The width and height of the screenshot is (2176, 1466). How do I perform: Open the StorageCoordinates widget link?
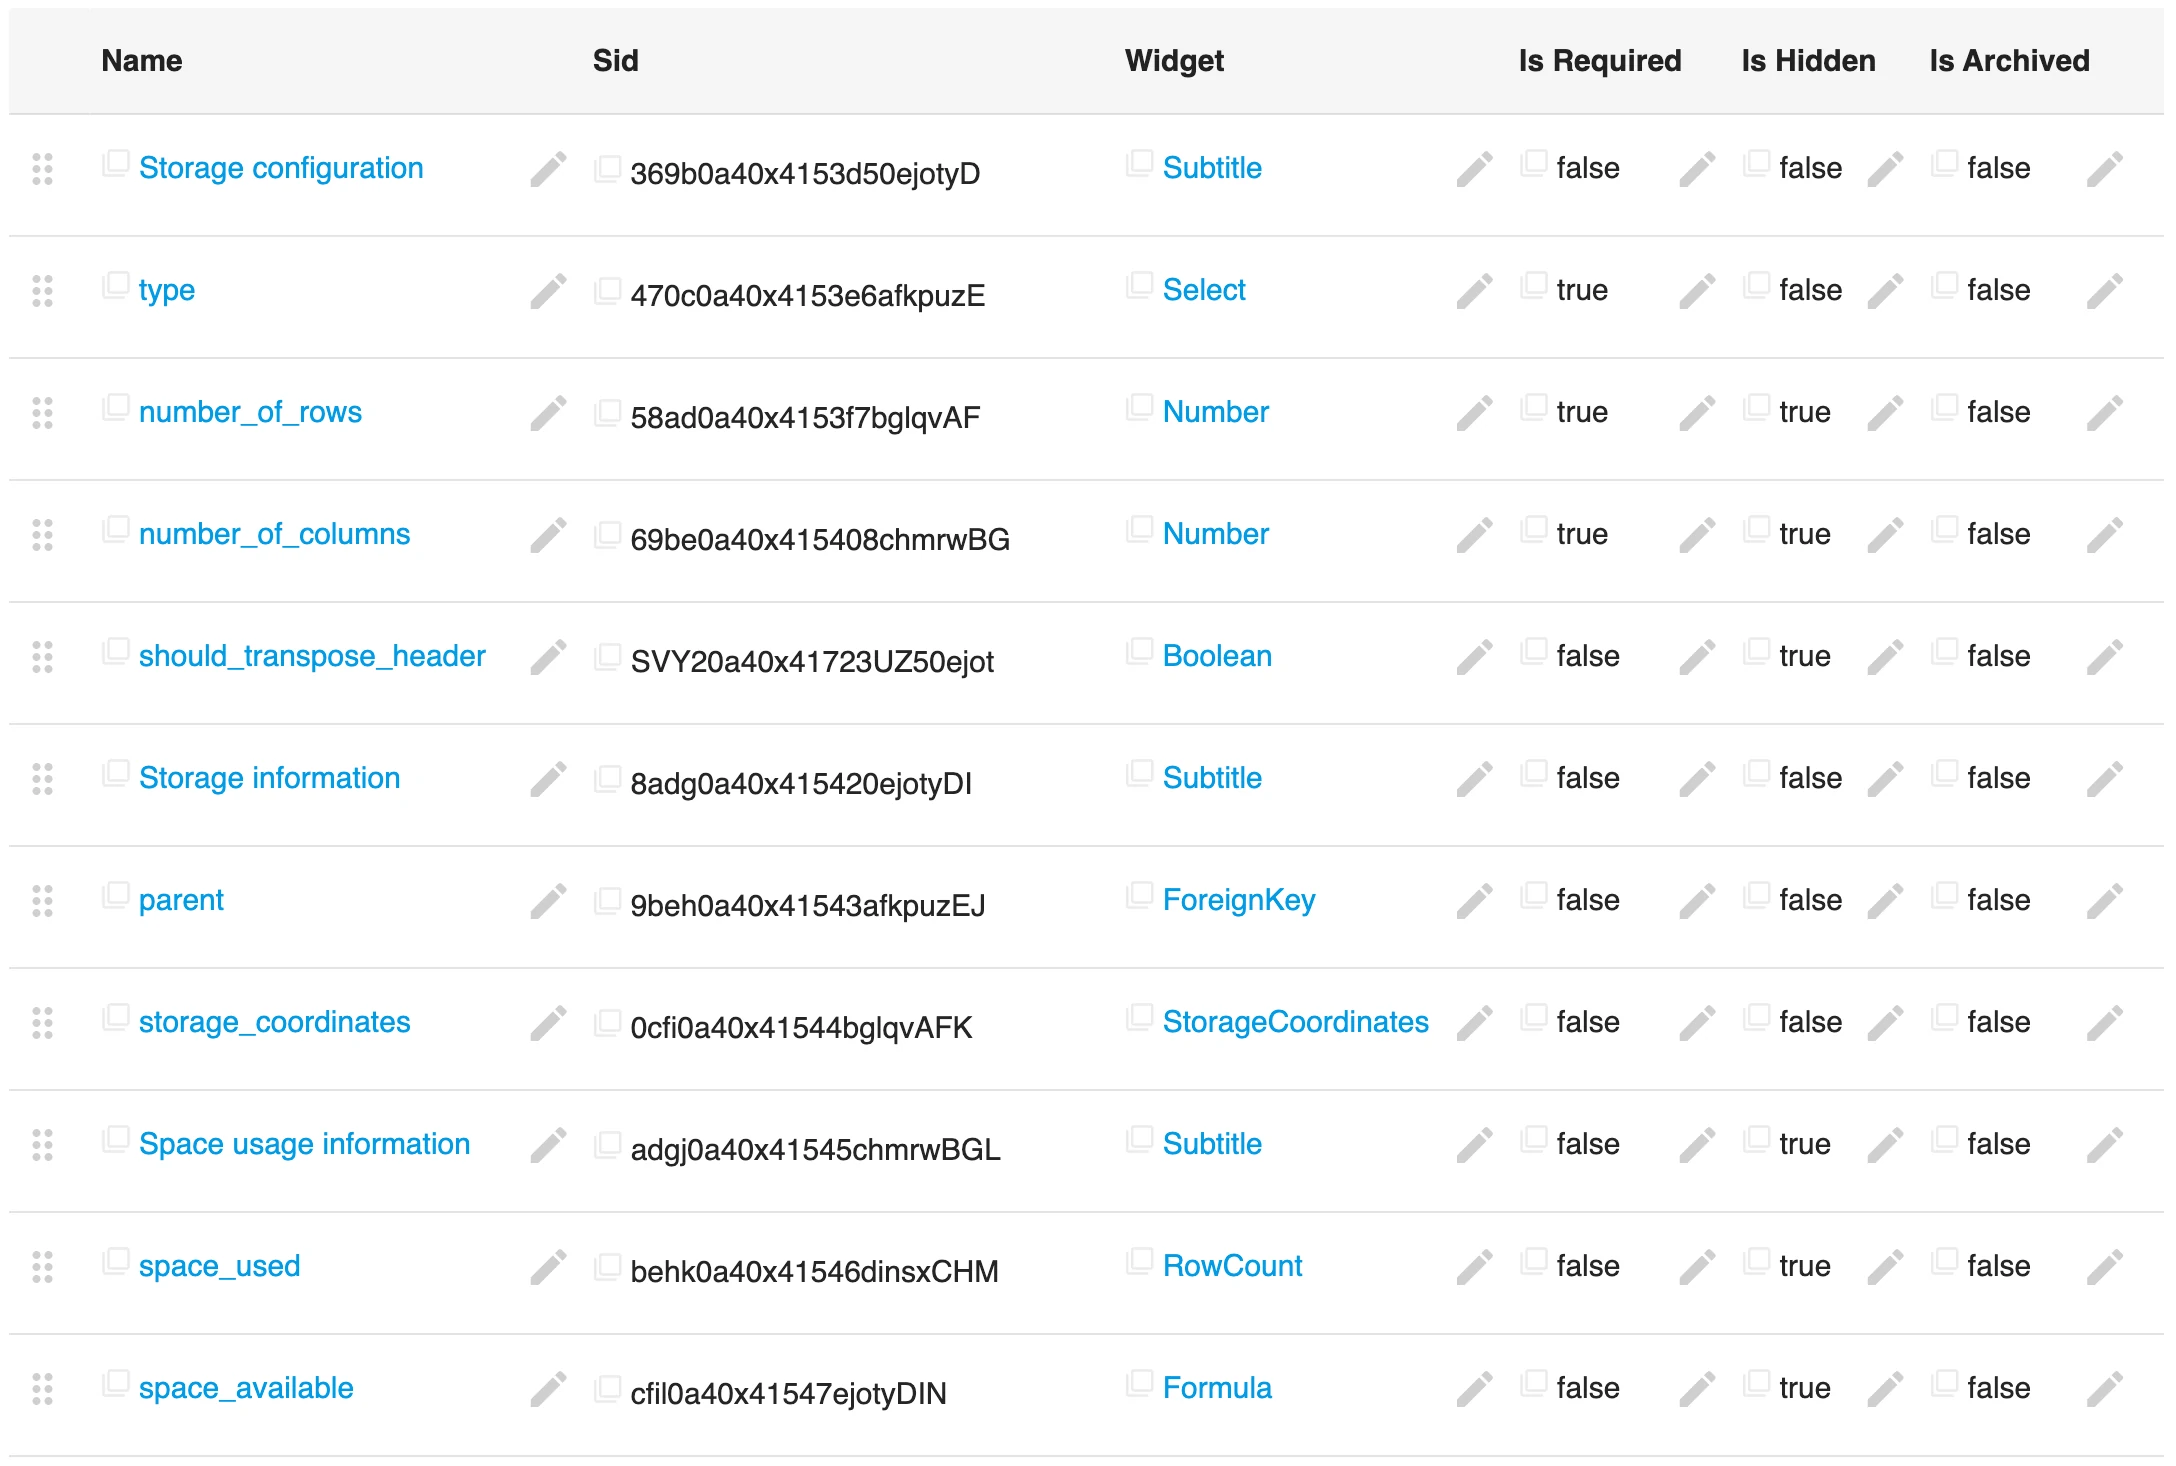(x=1295, y=1022)
